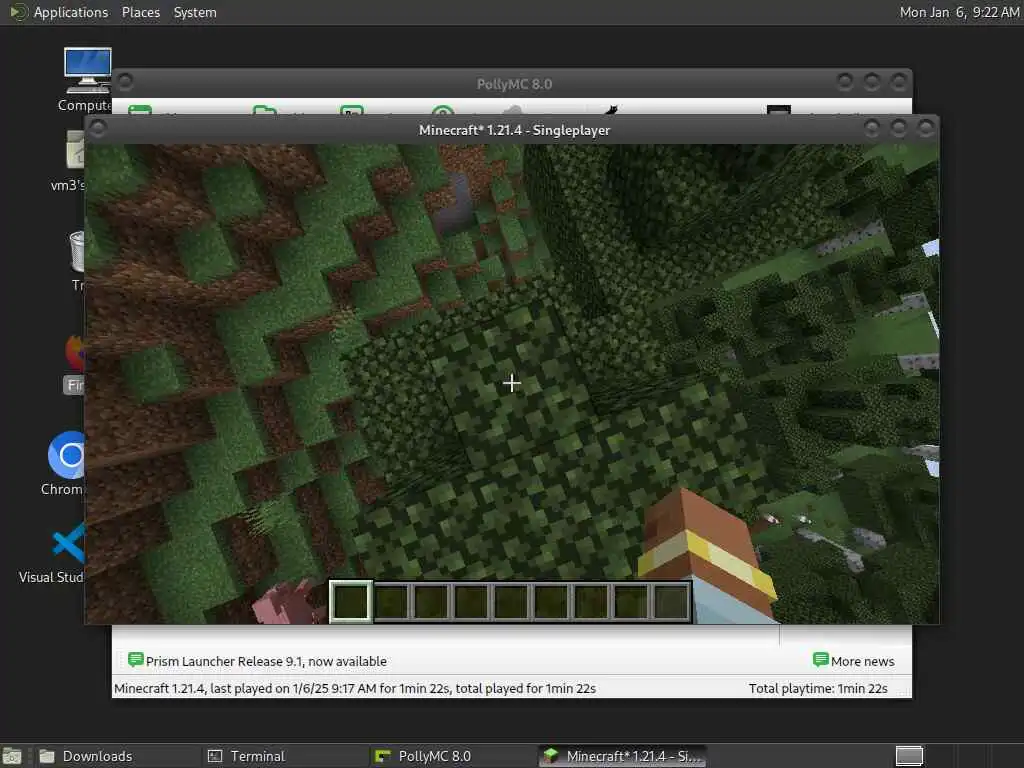Open the PollyMC window menu button on title bar
Image resolution: width=1024 pixels, height=768 pixels.
click(125, 82)
